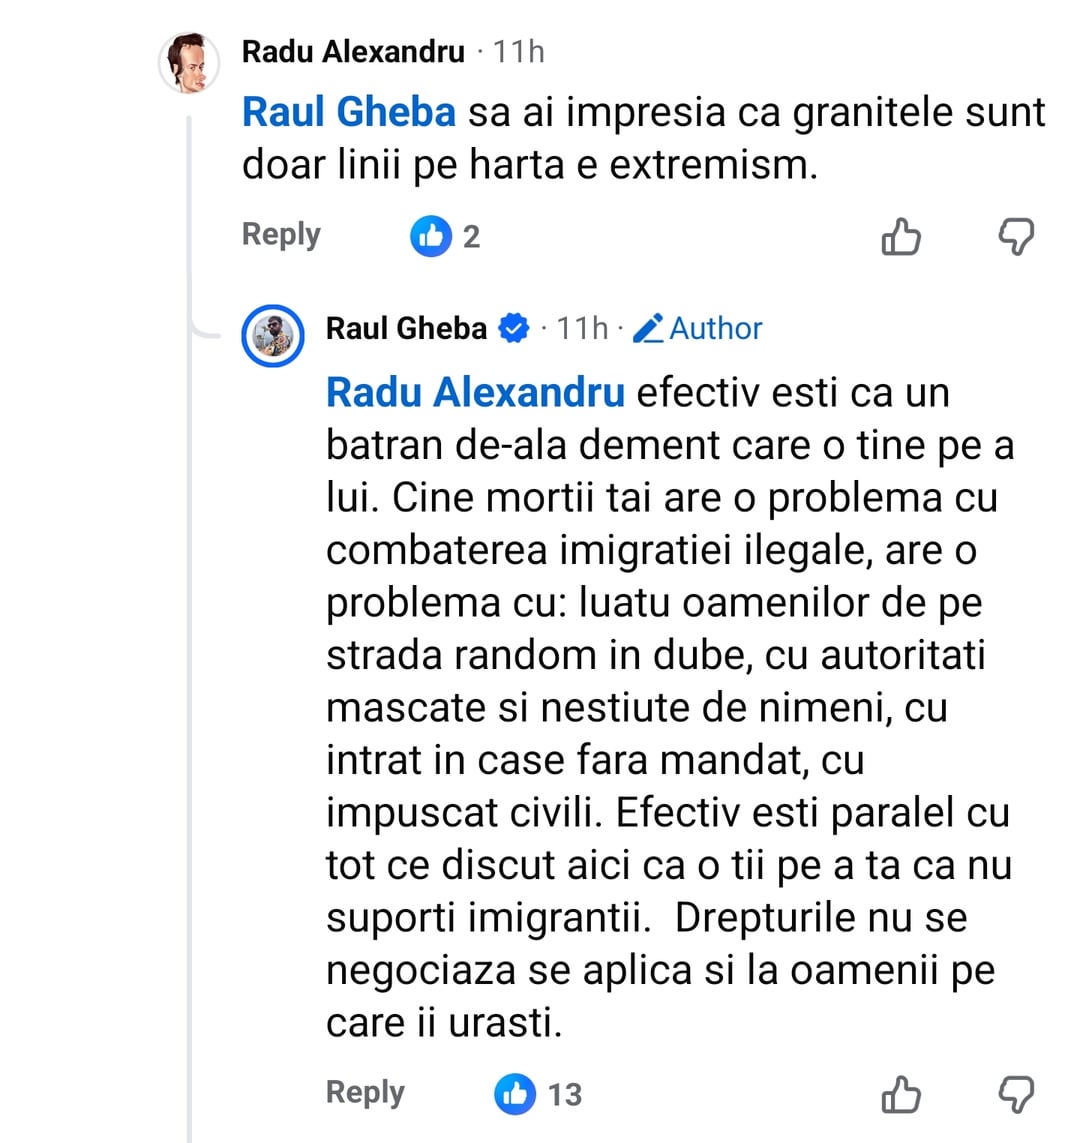Click the 11h timestamp on Raul Gheba's reply

pos(582,328)
